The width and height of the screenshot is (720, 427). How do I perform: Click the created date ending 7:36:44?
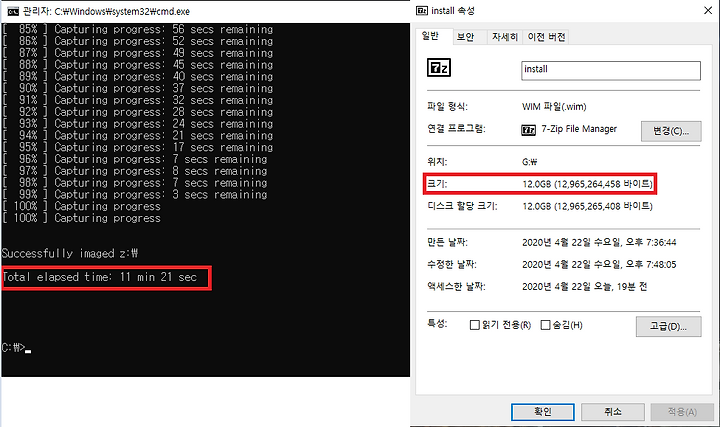coord(599,242)
